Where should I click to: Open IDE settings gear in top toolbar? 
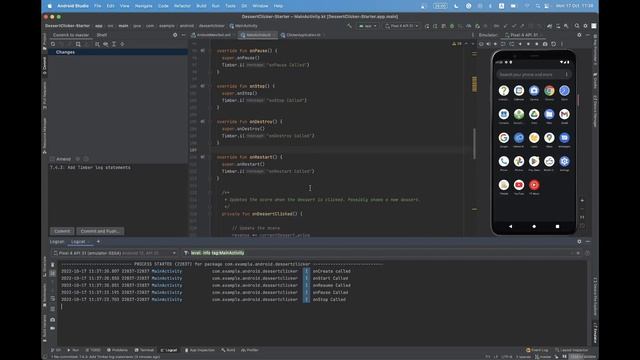(x=585, y=26)
